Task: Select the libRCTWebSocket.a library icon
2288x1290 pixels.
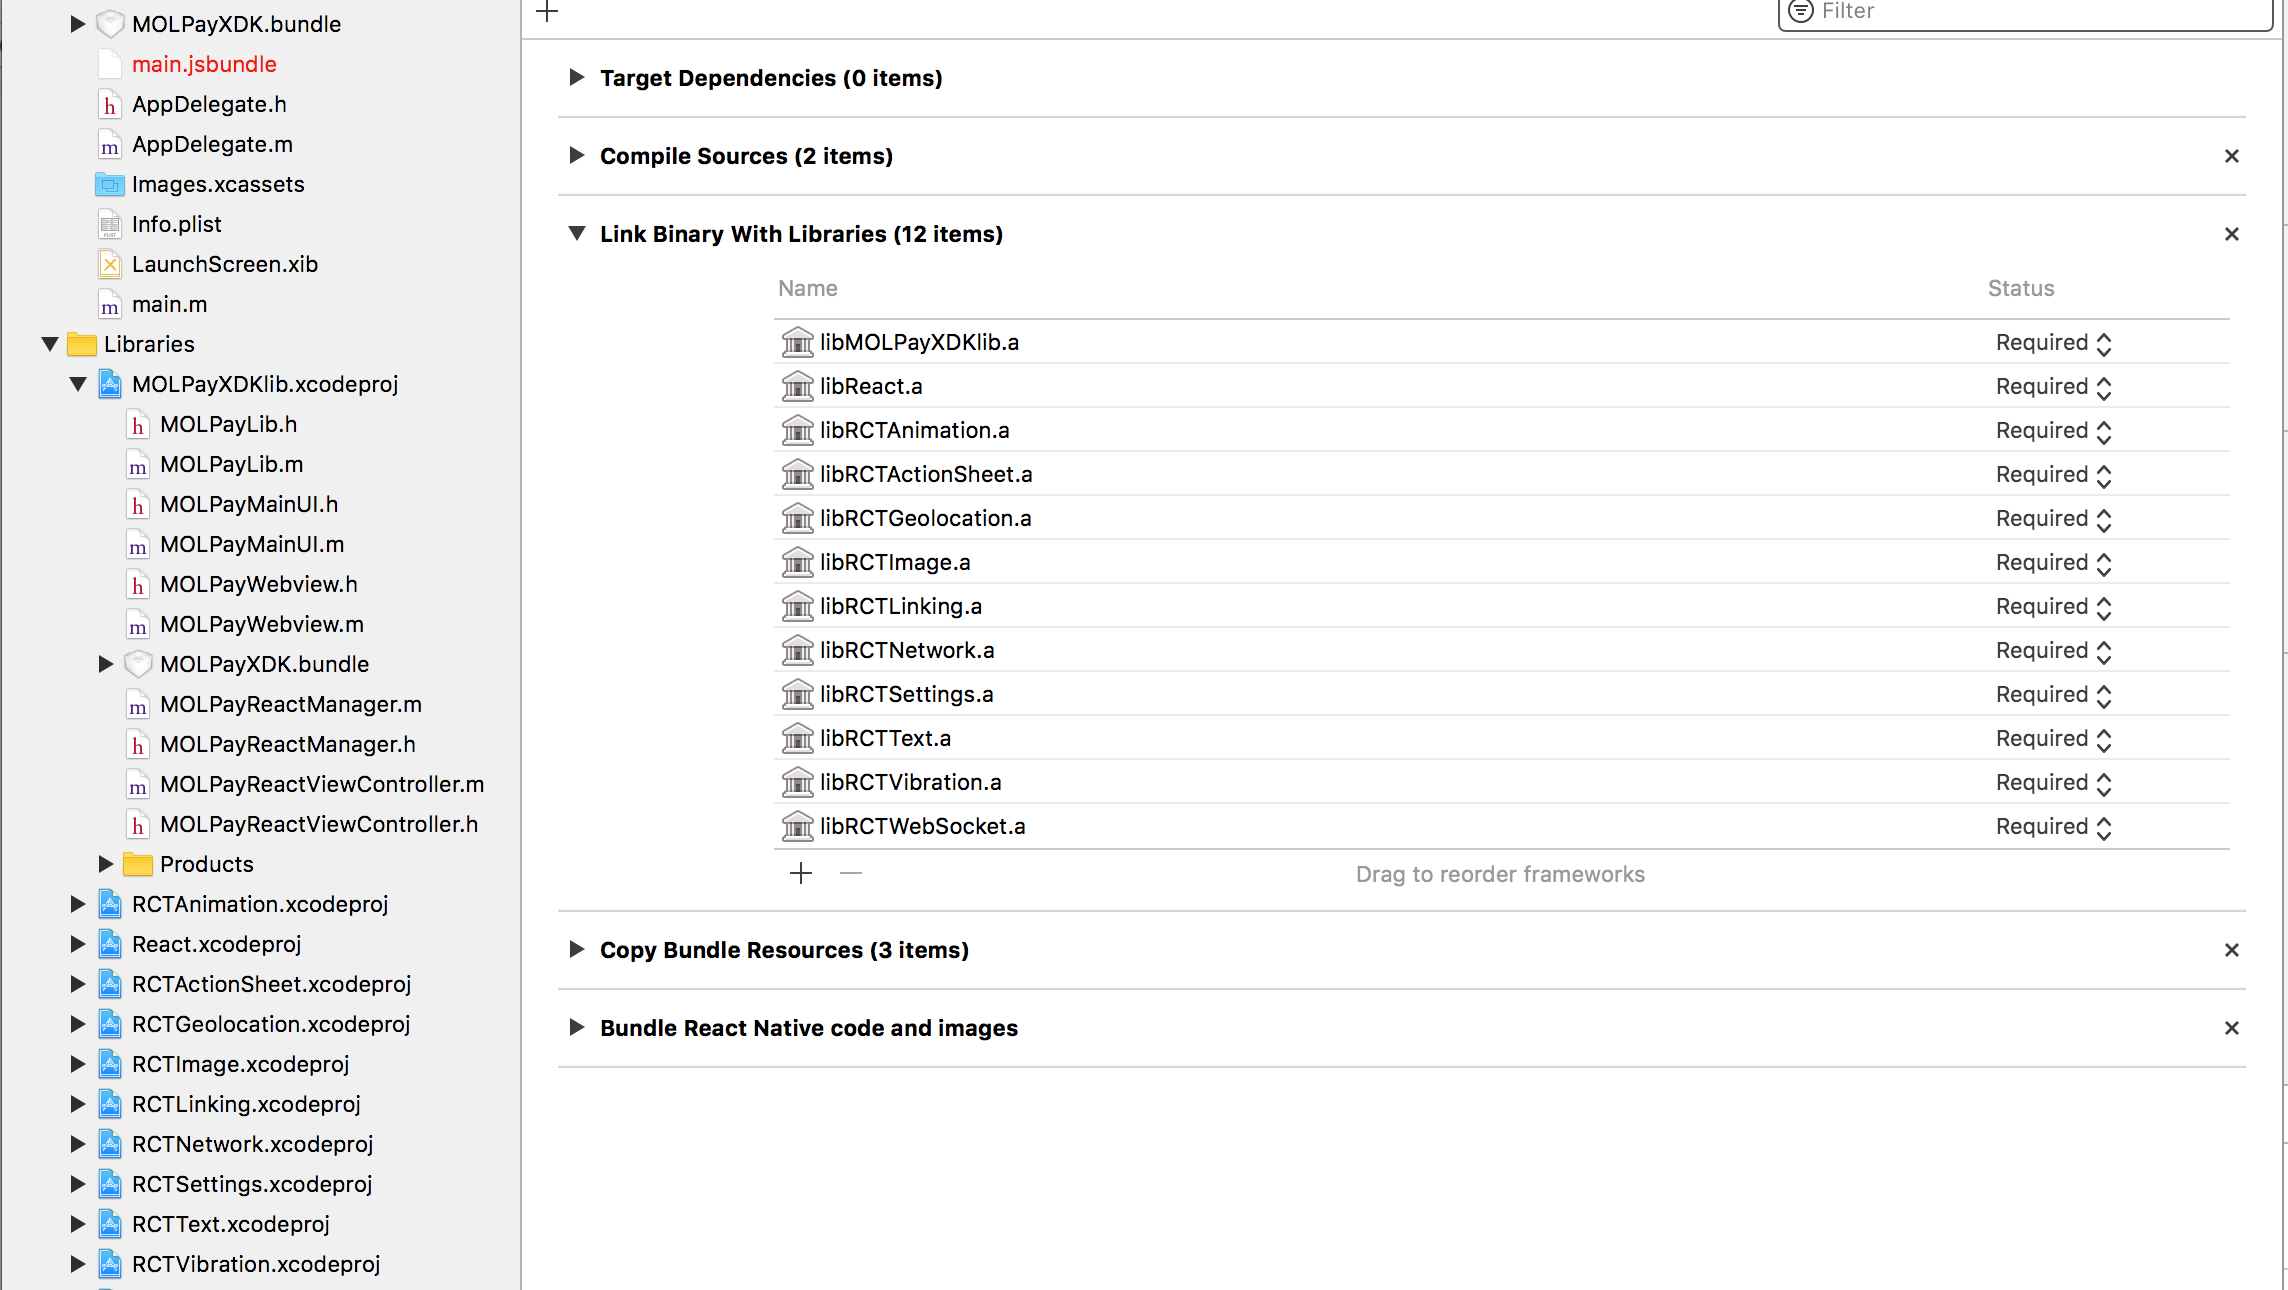Action: (797, 826)
